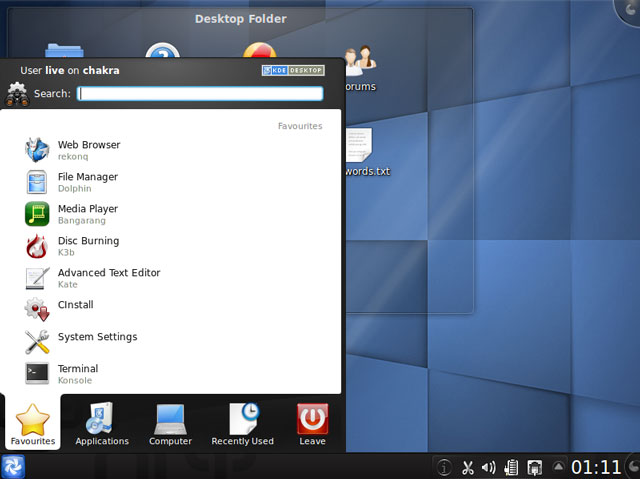This screenshot has height=479, width=640.
Task: Click the desktop toolbox cashew top corner
Action: [630, 10]
